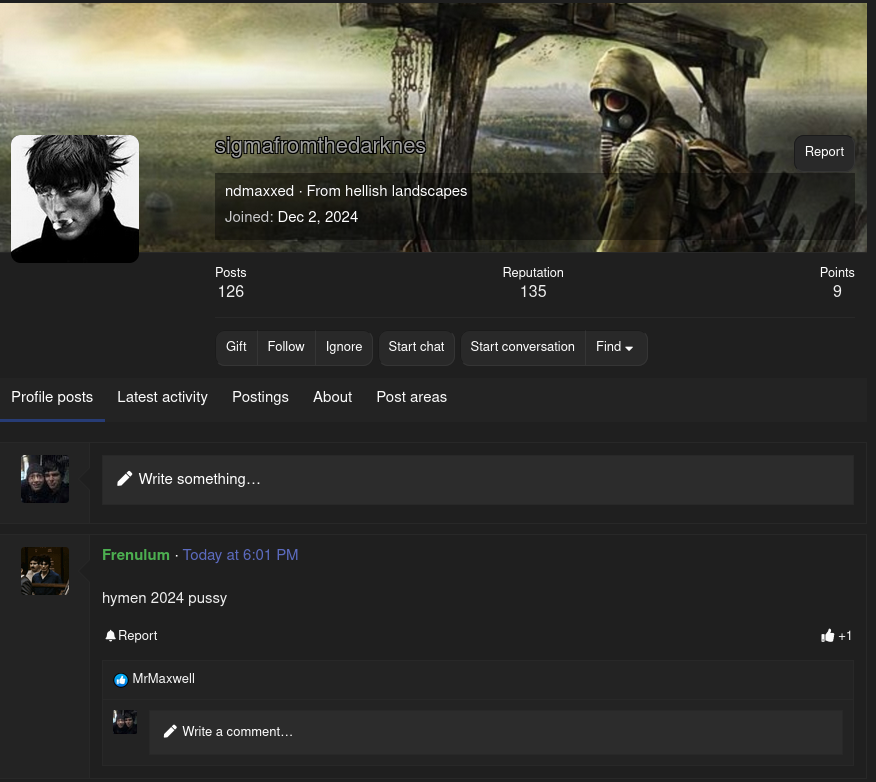This screenshot has height=782, width=876.
Task: Click Start conversation button
Action: tap(523, 347)
